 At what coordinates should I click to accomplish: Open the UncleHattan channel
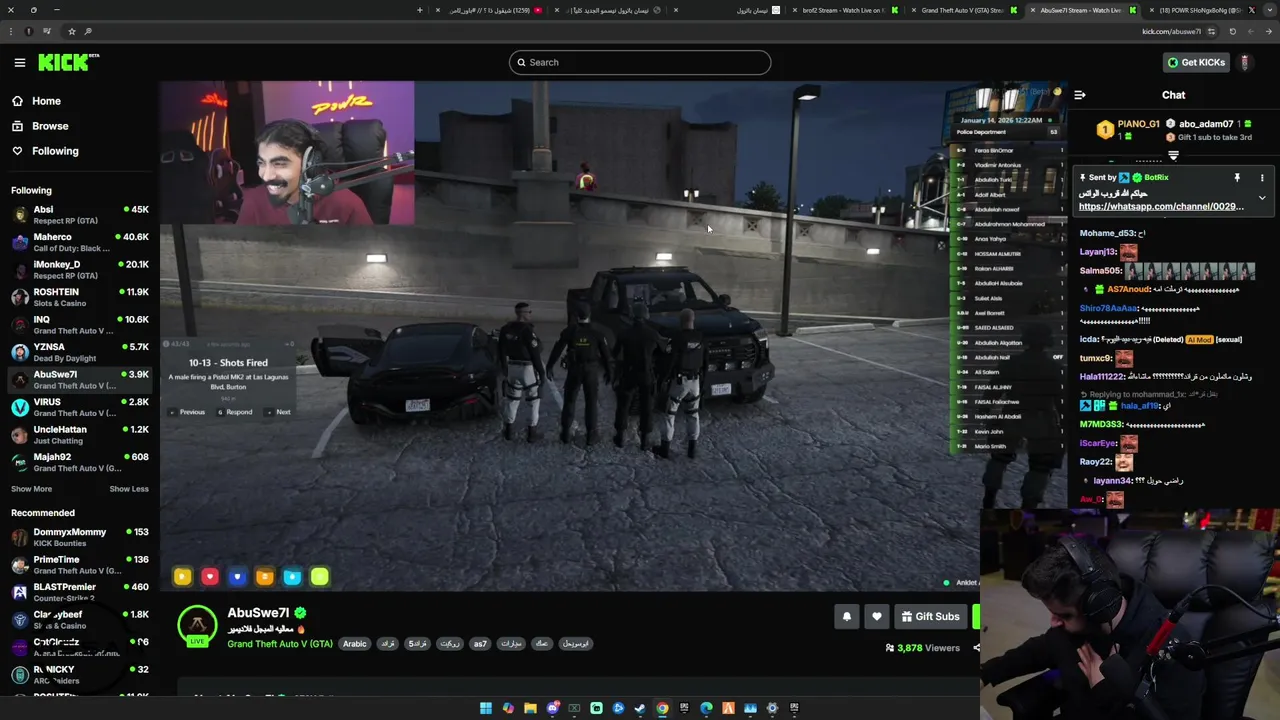click(80, 435)
